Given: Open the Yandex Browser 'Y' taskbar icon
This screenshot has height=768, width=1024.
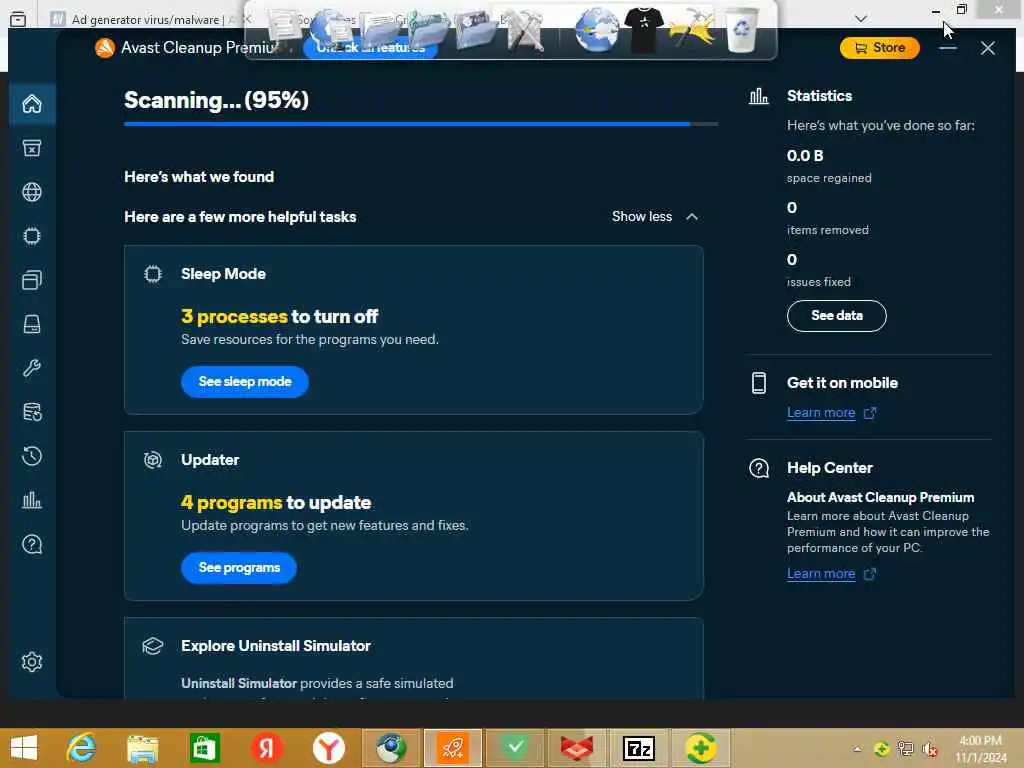Looking at the screenshot, I should [328, 748].
